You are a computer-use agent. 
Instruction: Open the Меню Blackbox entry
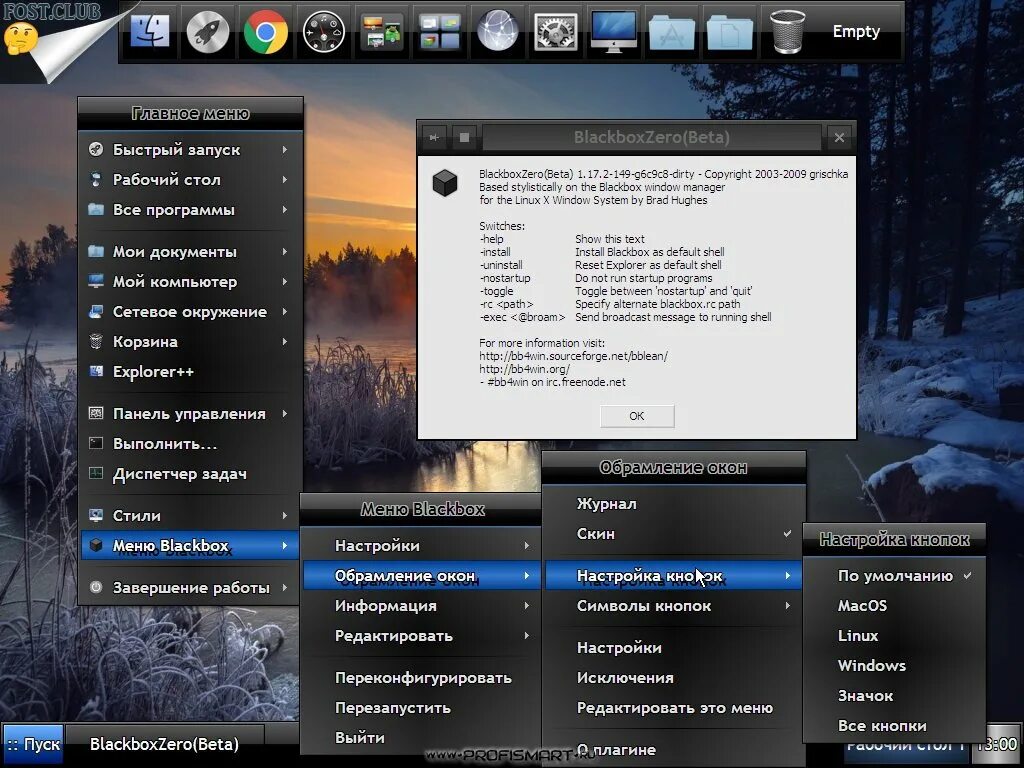click(x=190, y=545)
